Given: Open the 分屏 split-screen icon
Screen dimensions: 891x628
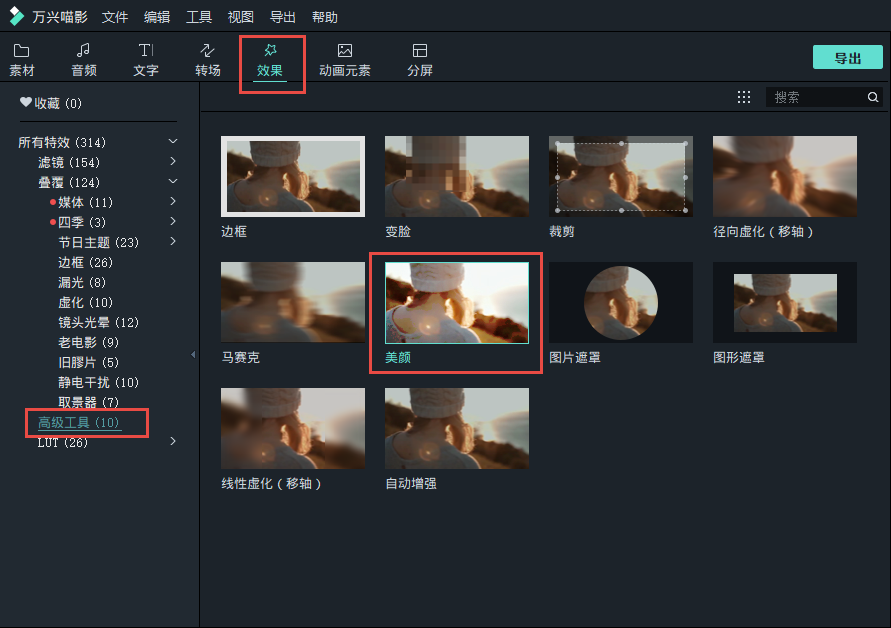Looking at the screenshot, I should (419, 57).
